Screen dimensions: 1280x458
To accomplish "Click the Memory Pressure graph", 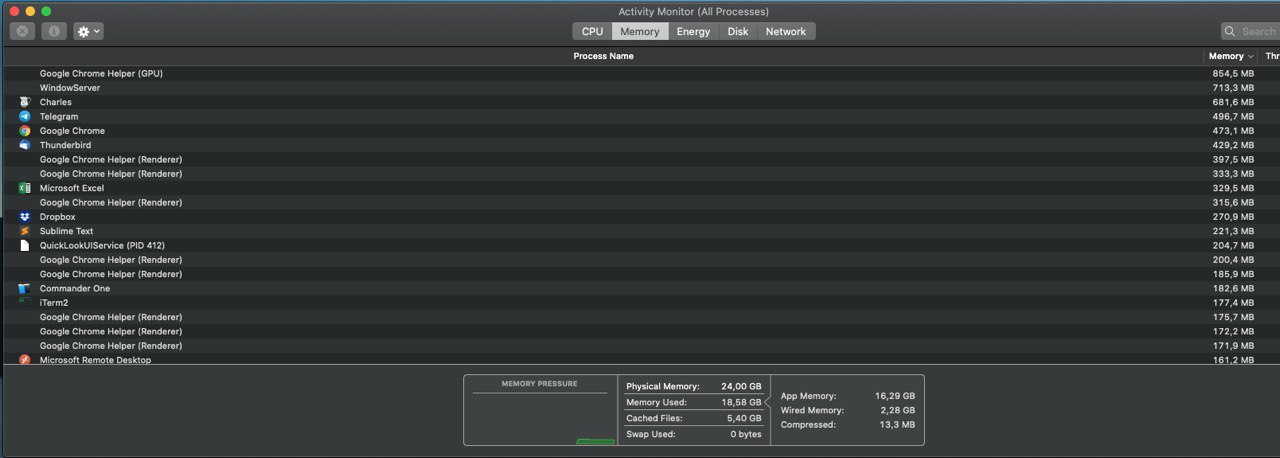I will 540,410.
